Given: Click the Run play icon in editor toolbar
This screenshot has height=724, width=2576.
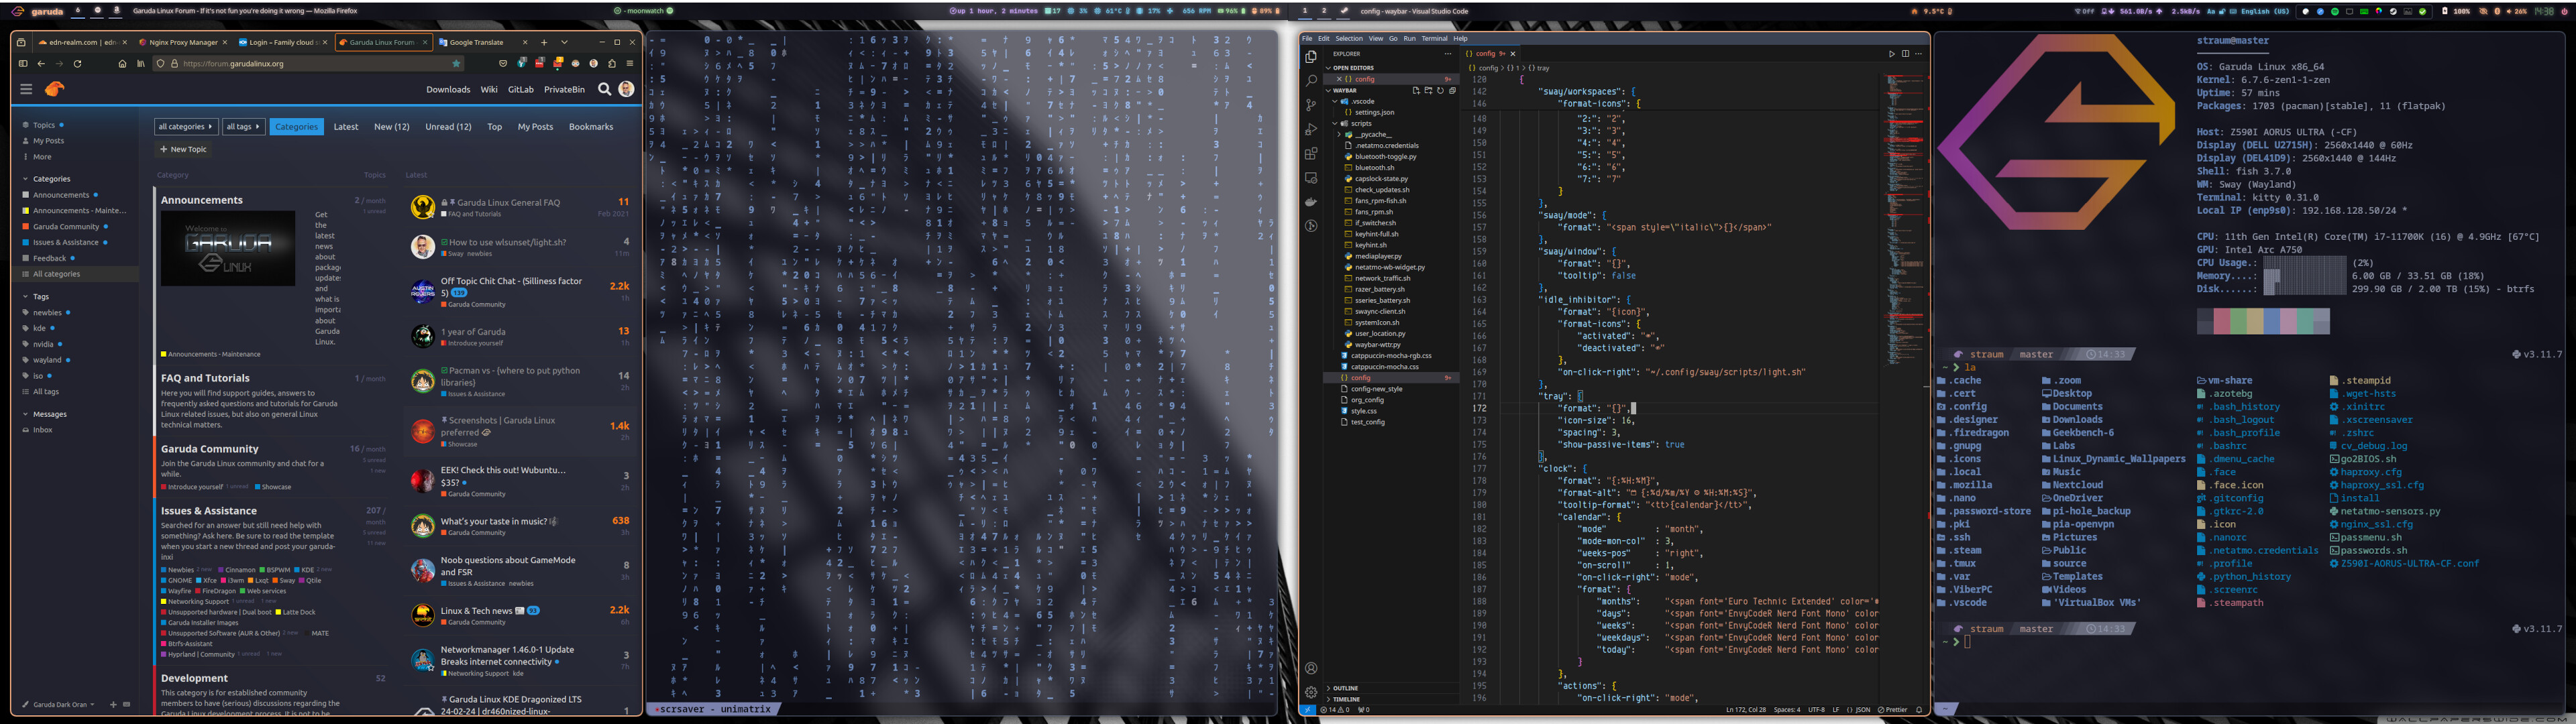Looking at the screenshot, I should (1892, 54).
